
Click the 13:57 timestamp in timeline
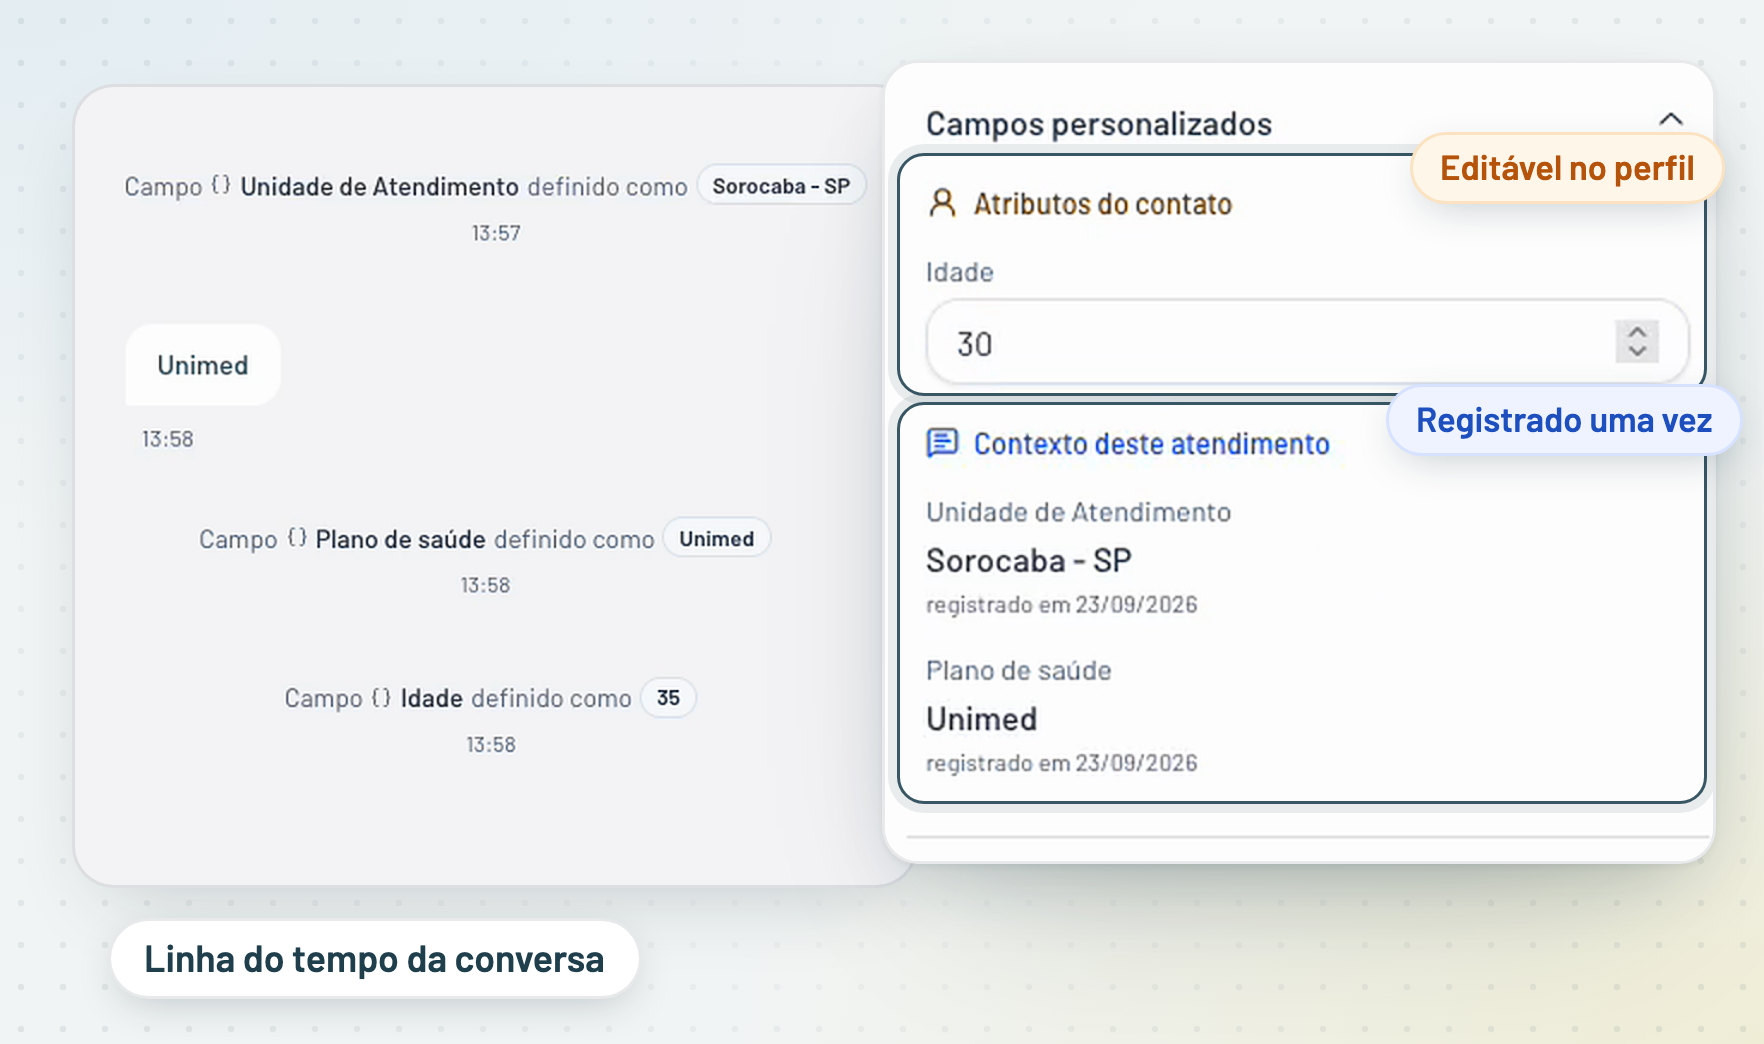496,233
